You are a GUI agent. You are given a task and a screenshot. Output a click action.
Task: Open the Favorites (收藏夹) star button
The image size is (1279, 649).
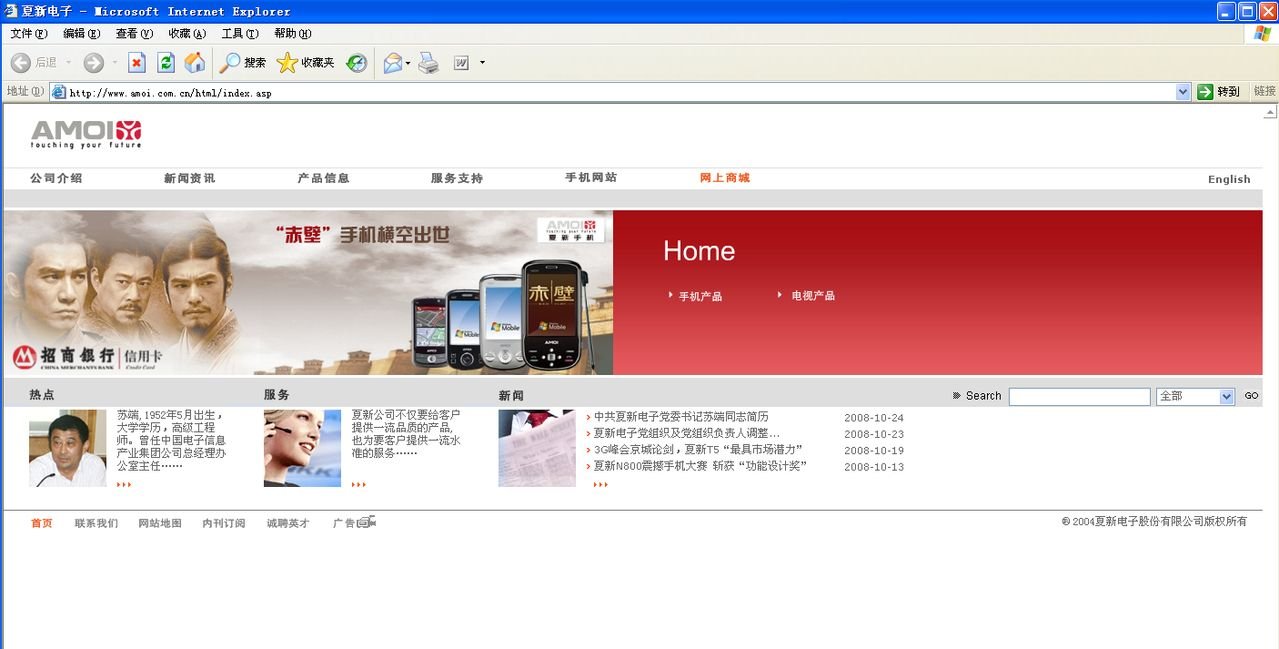[x=305, y=63]
